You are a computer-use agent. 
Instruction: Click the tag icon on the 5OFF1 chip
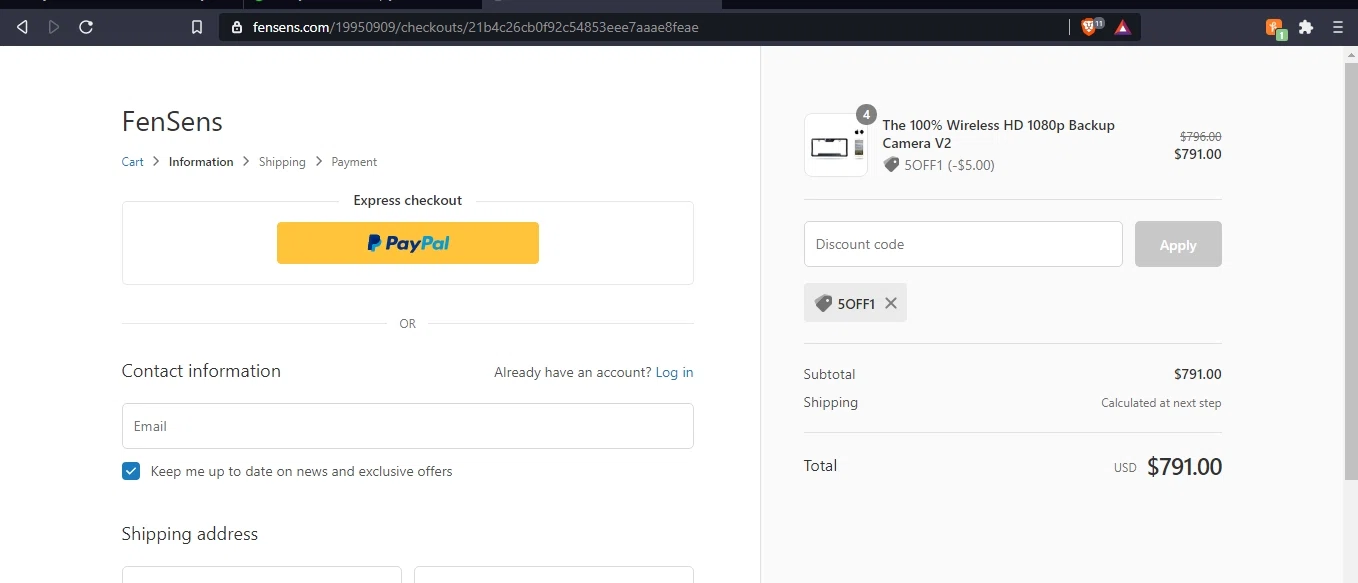(823, 303)
